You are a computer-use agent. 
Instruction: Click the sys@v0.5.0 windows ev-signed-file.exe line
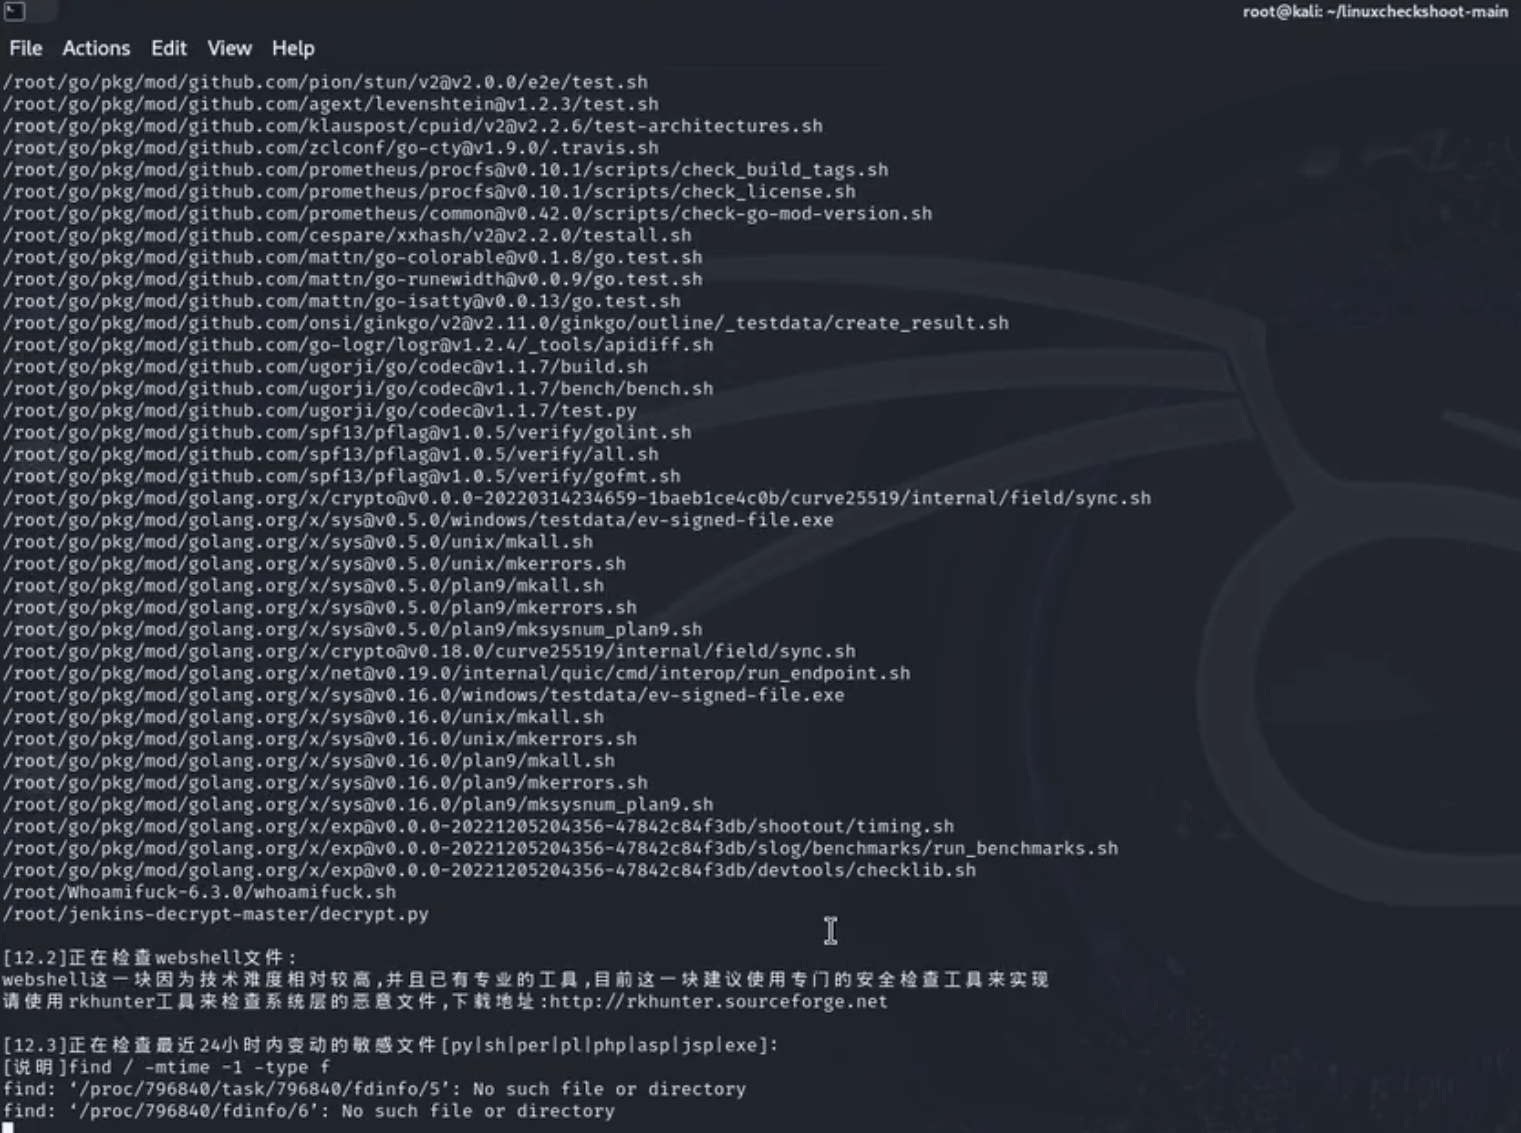pos(418,520)
